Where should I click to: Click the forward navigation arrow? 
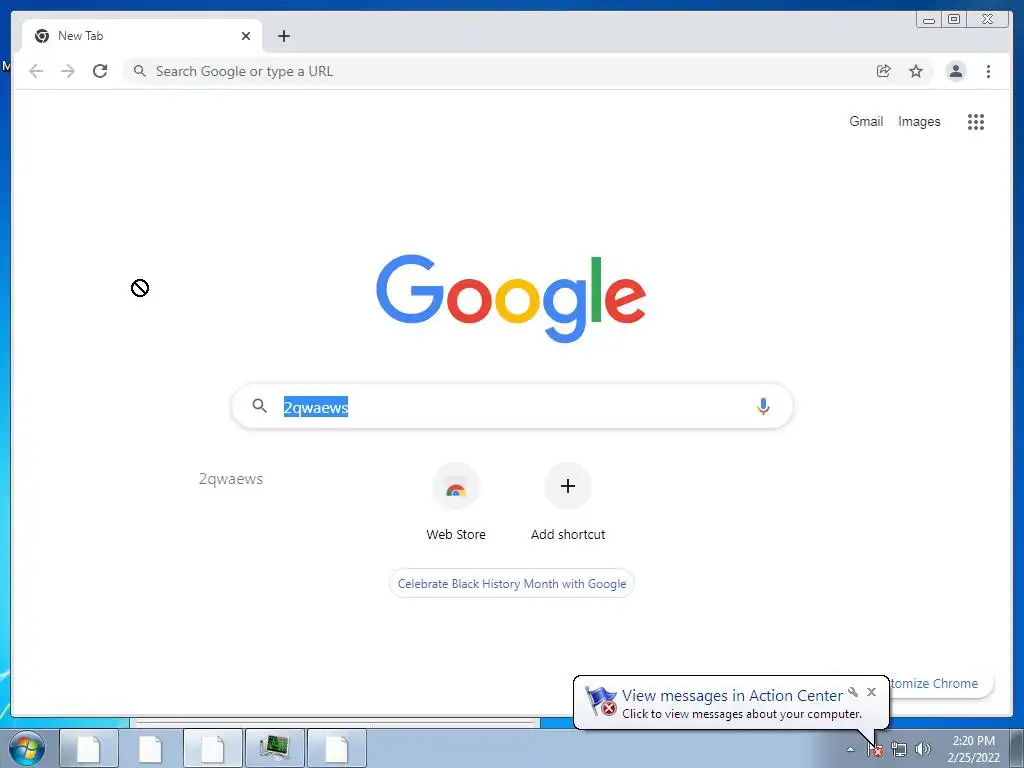coord(68,71)
